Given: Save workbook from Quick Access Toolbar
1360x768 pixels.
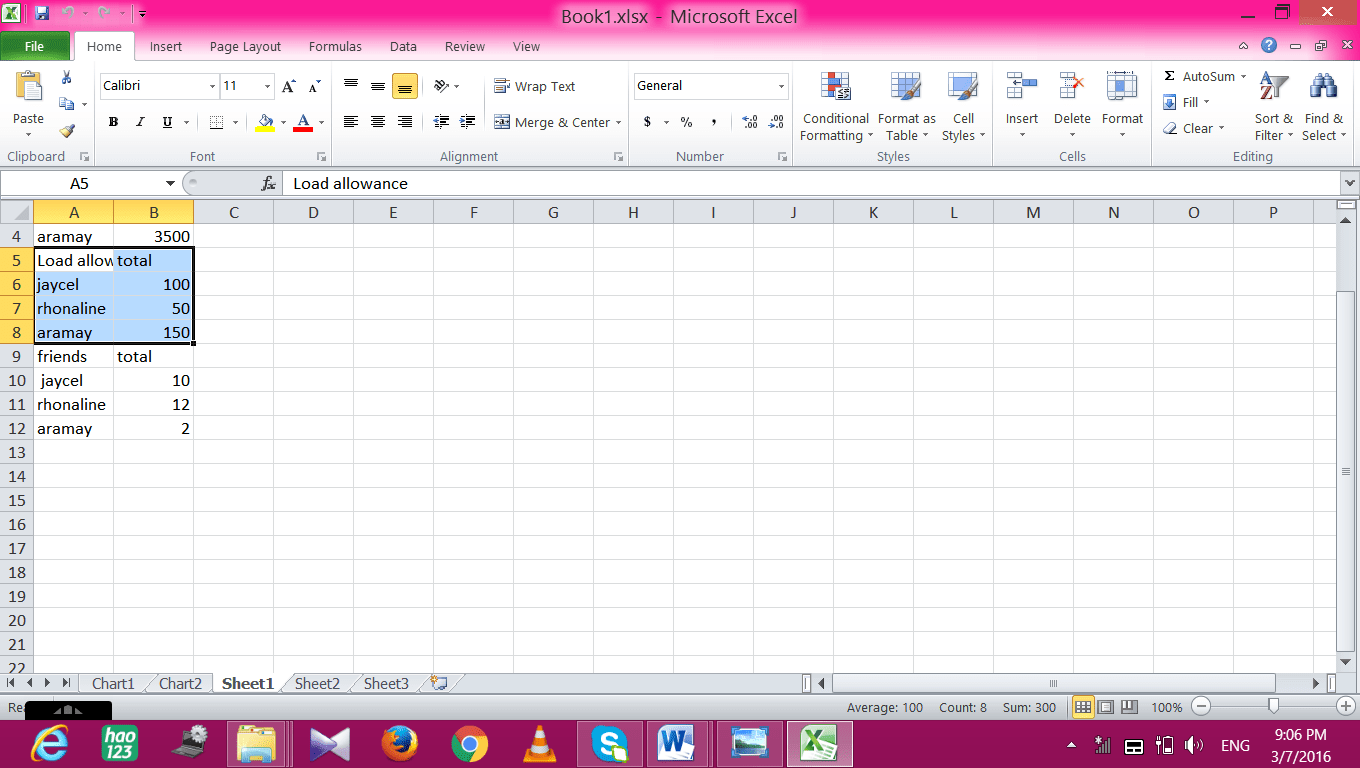Looking at the screenshot, I should (42, 14).
